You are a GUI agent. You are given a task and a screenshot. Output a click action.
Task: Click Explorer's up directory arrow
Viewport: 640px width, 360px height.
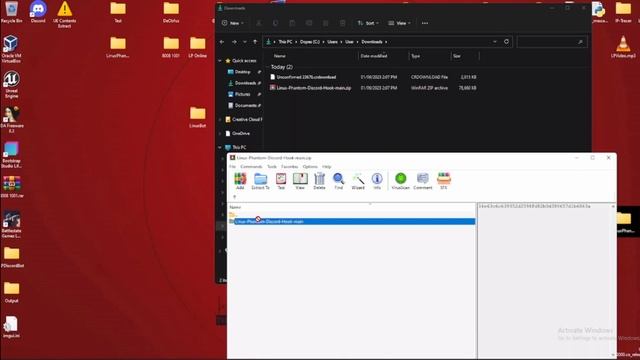255,42
